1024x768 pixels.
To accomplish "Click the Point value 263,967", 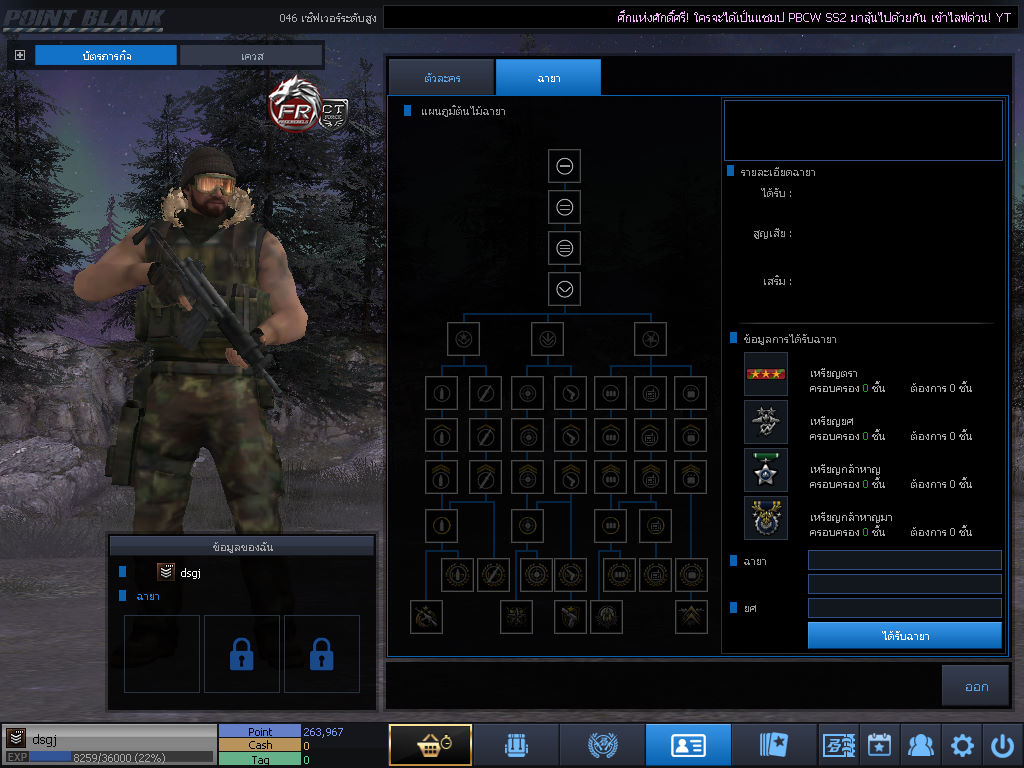I will click(323, 732).
